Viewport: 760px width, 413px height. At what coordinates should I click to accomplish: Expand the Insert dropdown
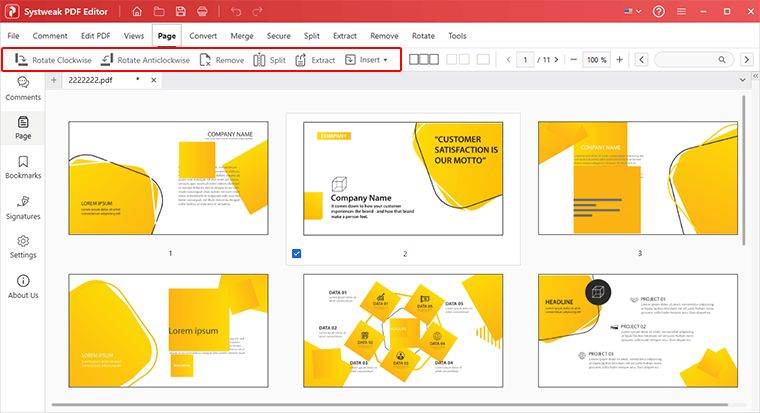click(366, 60)
